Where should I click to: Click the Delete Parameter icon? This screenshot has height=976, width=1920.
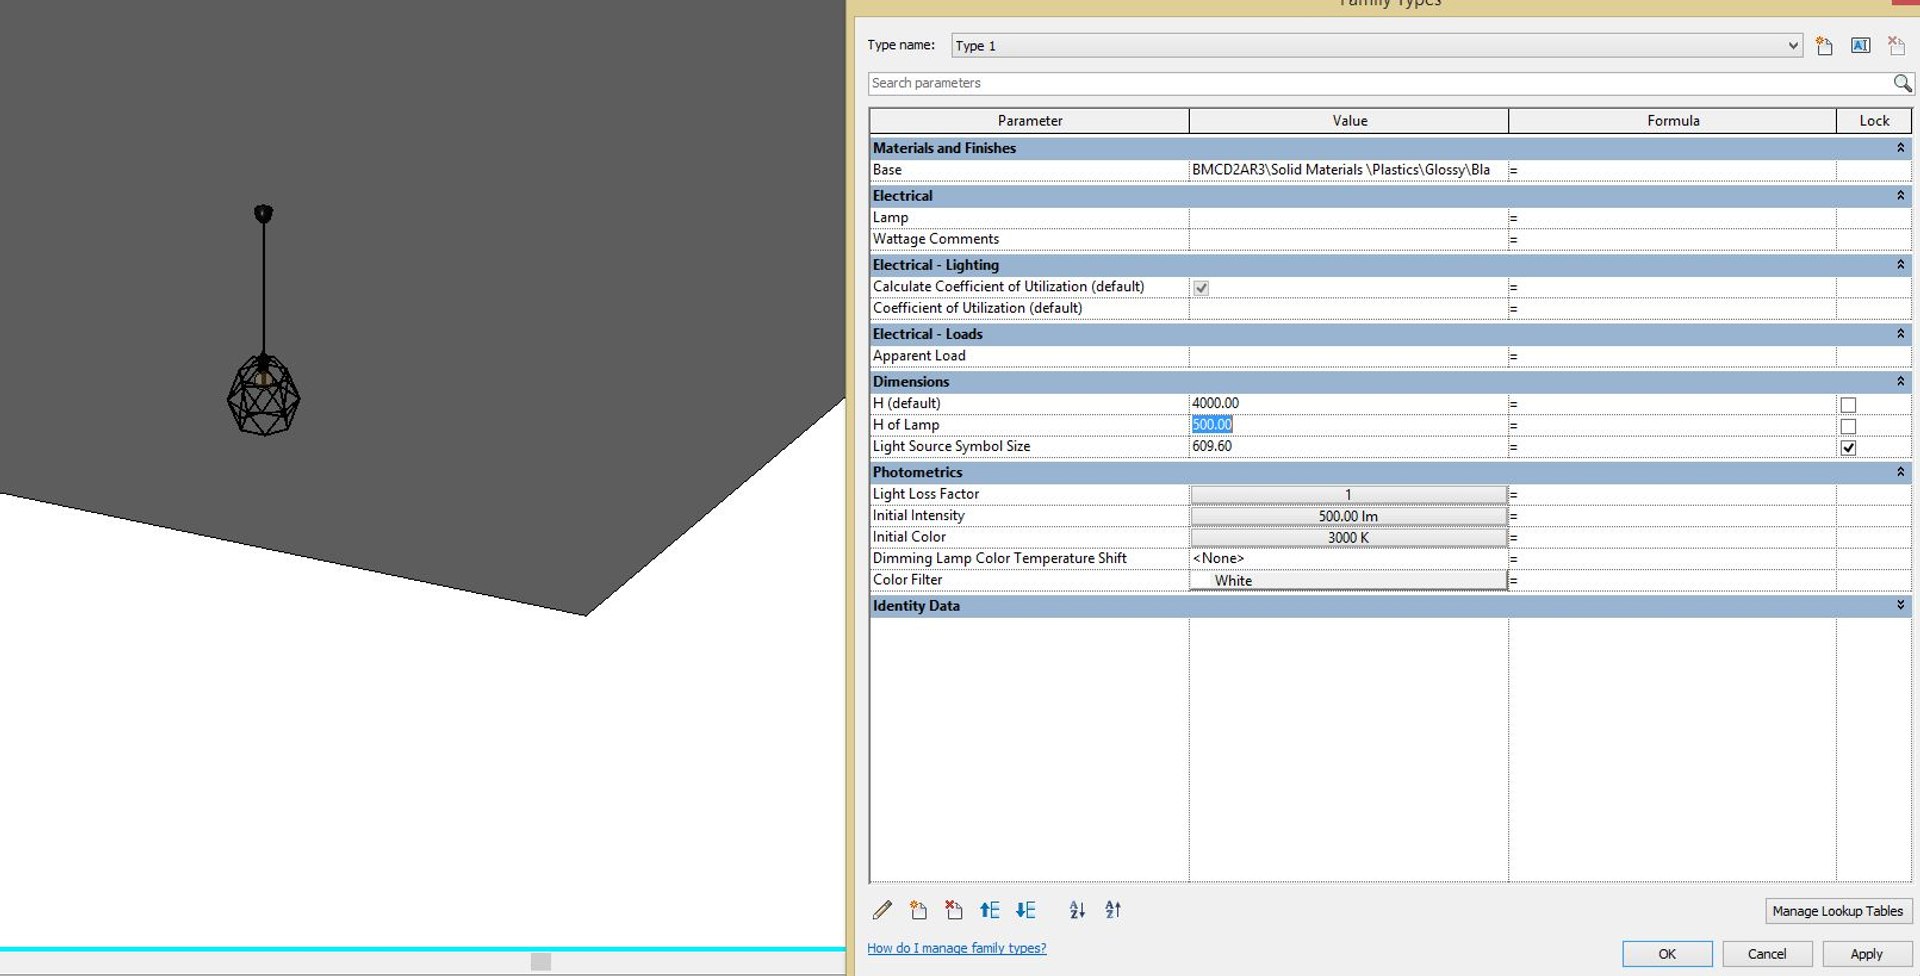click(954, 910)
